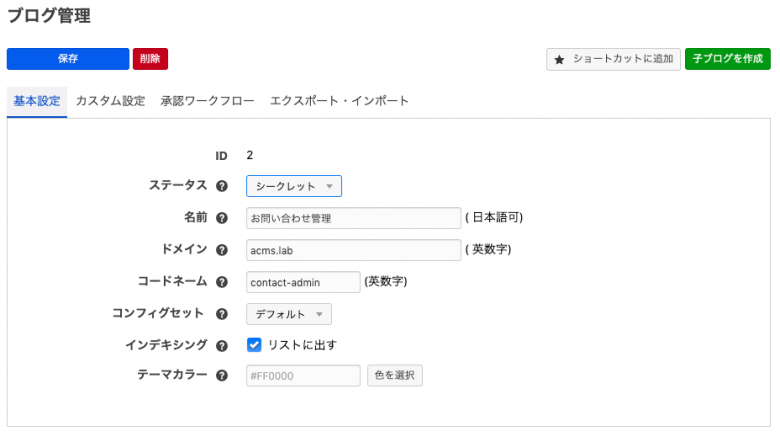Open the シークレット status dropdown
This screenshot has width=780, height=437.
tap(294, 186)
